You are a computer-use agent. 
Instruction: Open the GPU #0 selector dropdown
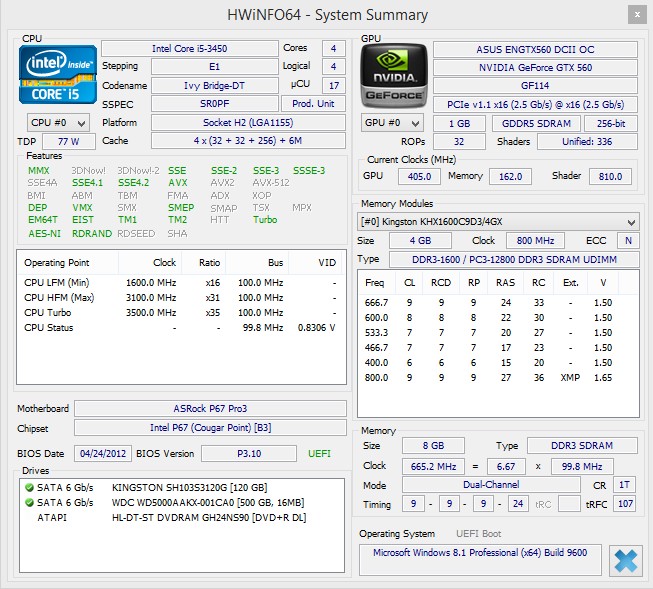click(392, 123)
